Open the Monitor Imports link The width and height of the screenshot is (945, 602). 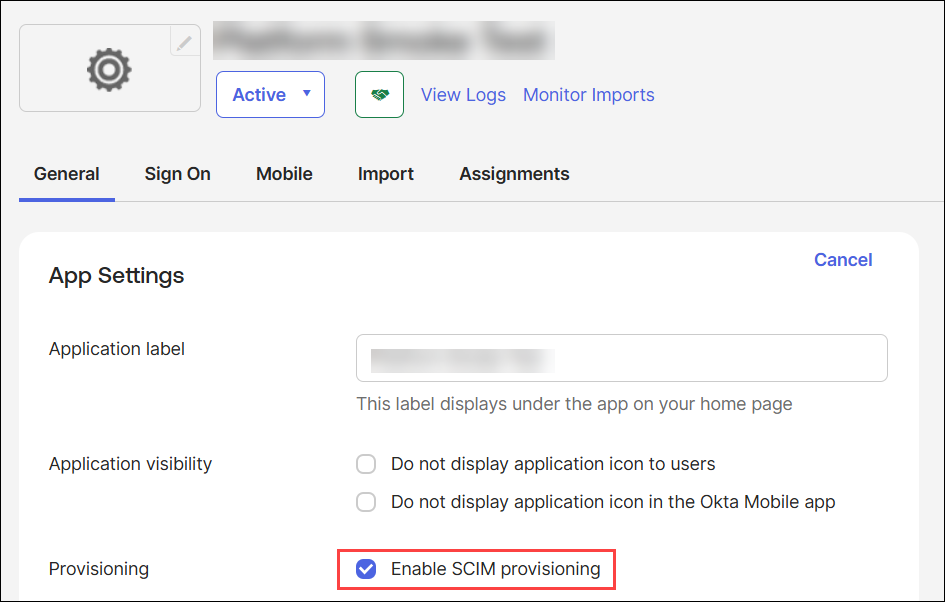588,95
